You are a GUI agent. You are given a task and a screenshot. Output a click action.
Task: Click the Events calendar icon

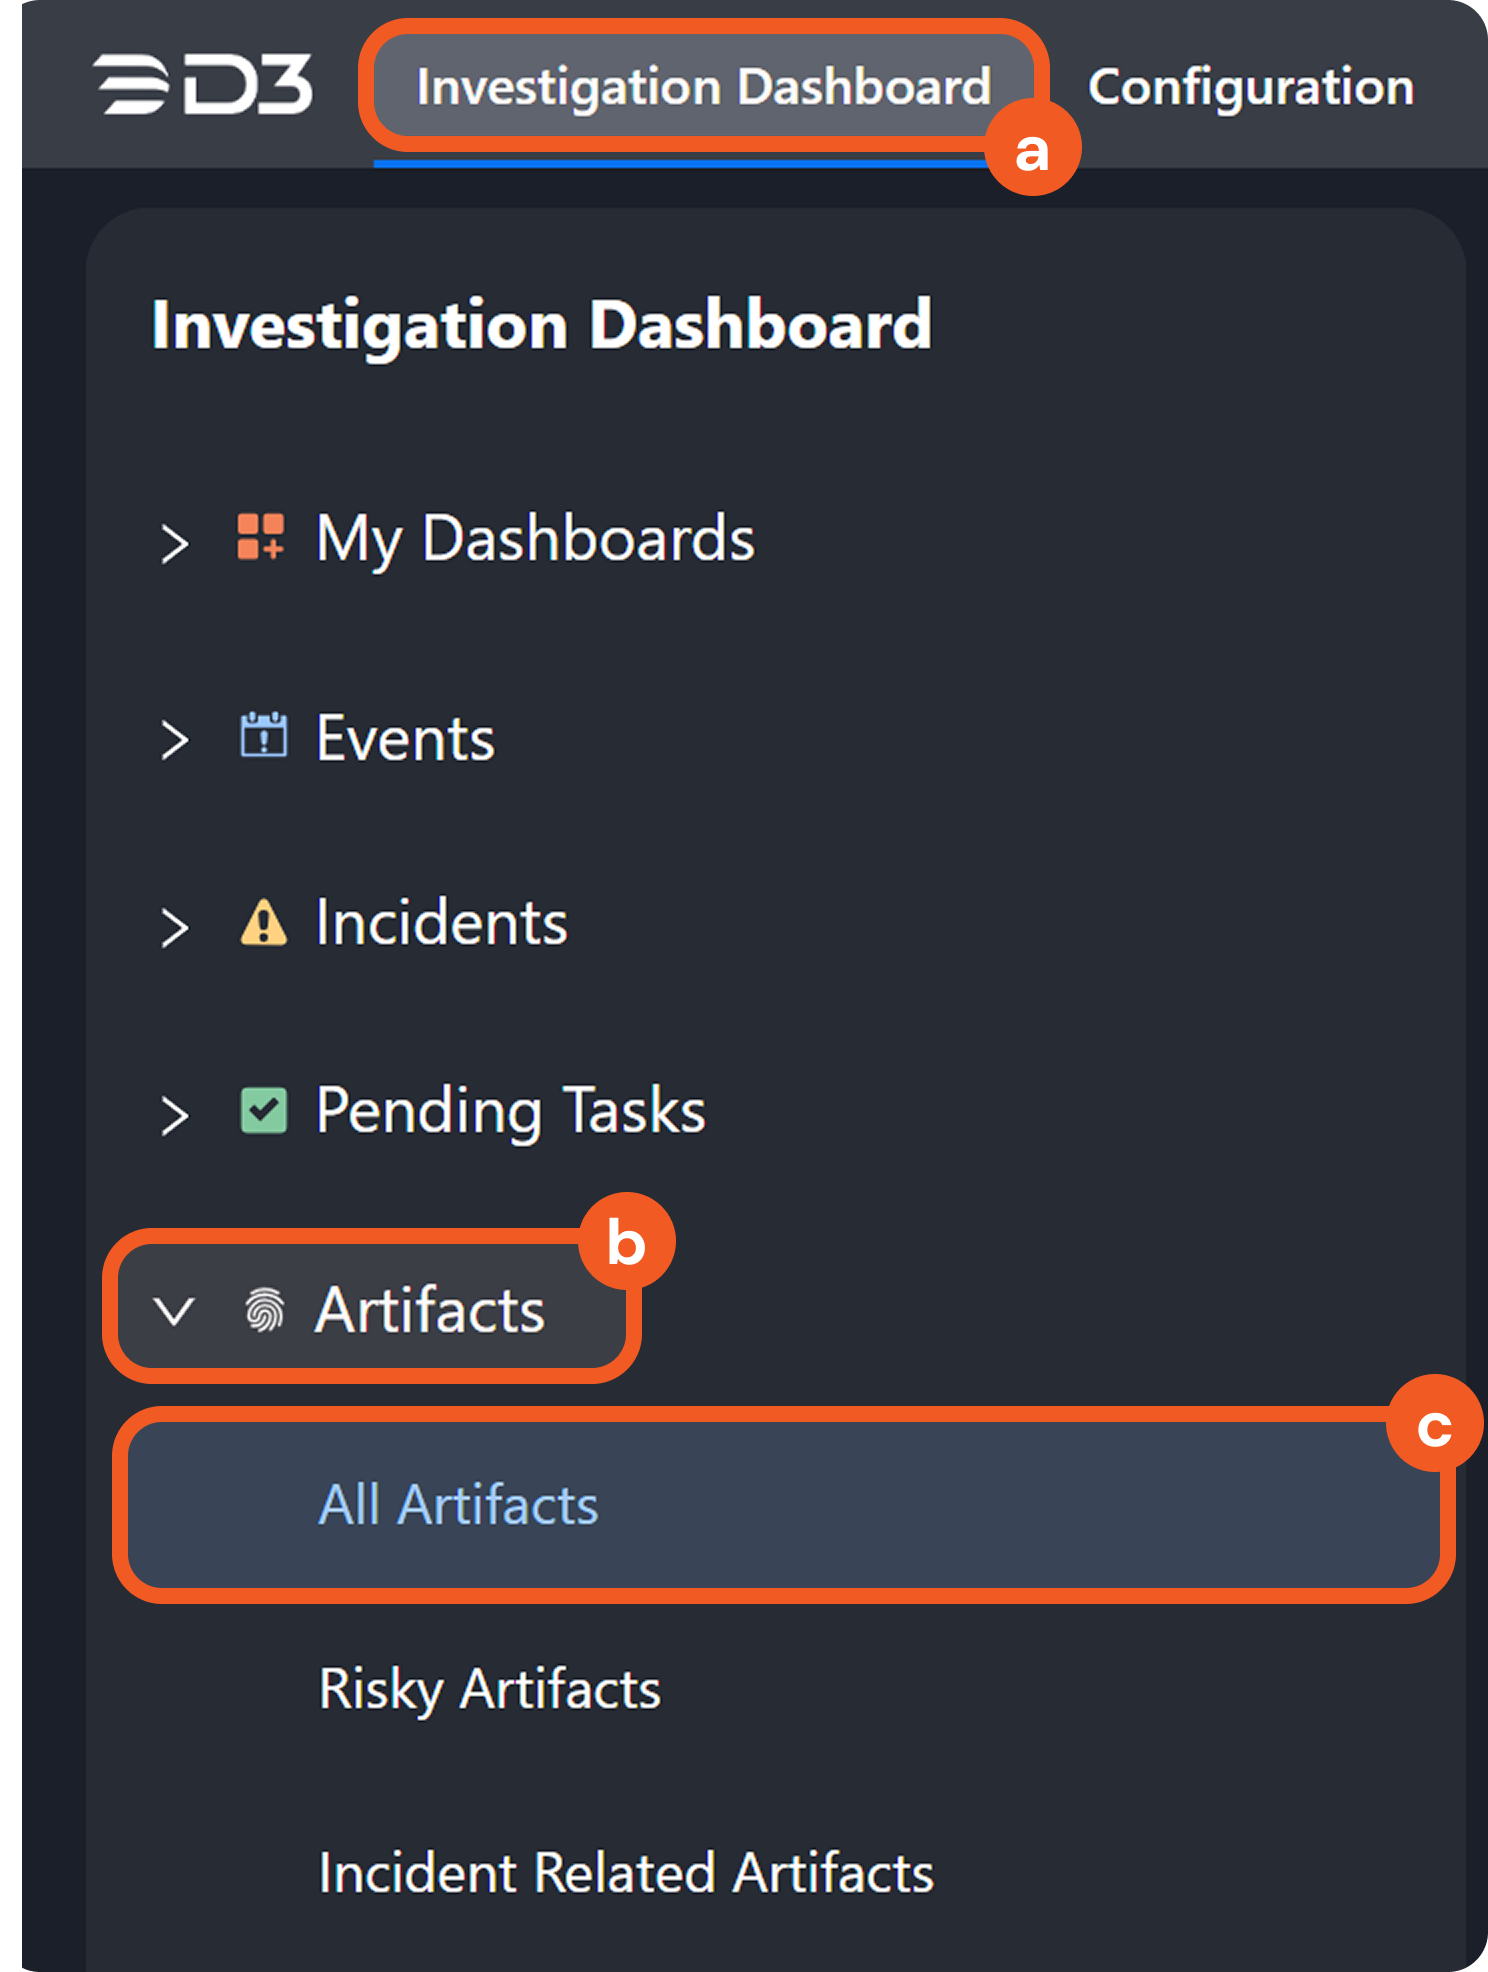[x=263, y=736]
